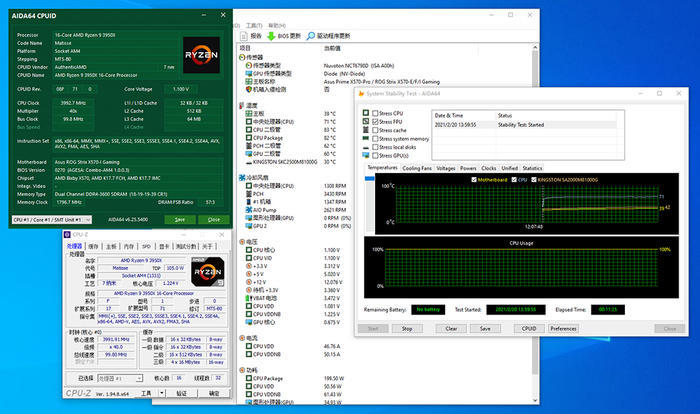Enable the Stress local disks checkbox
The height and width of the screenshot is (414, 700).
pyautogui.click(x=375, y=147)
